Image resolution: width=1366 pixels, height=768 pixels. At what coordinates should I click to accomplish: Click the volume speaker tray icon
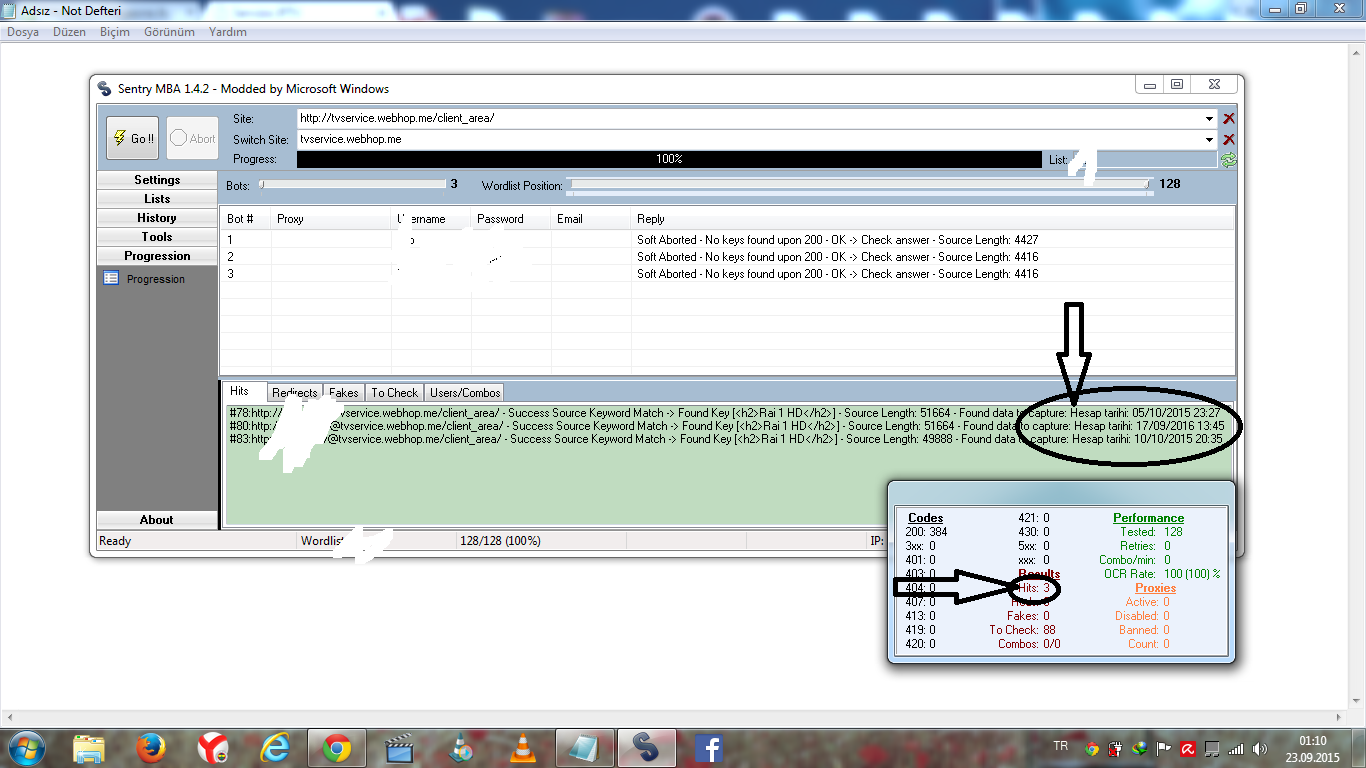[x=1259, y=749]
